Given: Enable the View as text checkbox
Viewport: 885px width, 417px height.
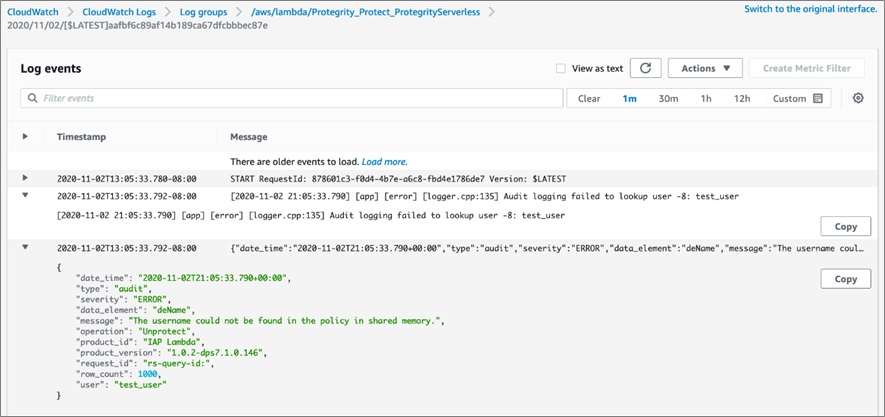Looking at the screenshot, I should click(560, 68).
